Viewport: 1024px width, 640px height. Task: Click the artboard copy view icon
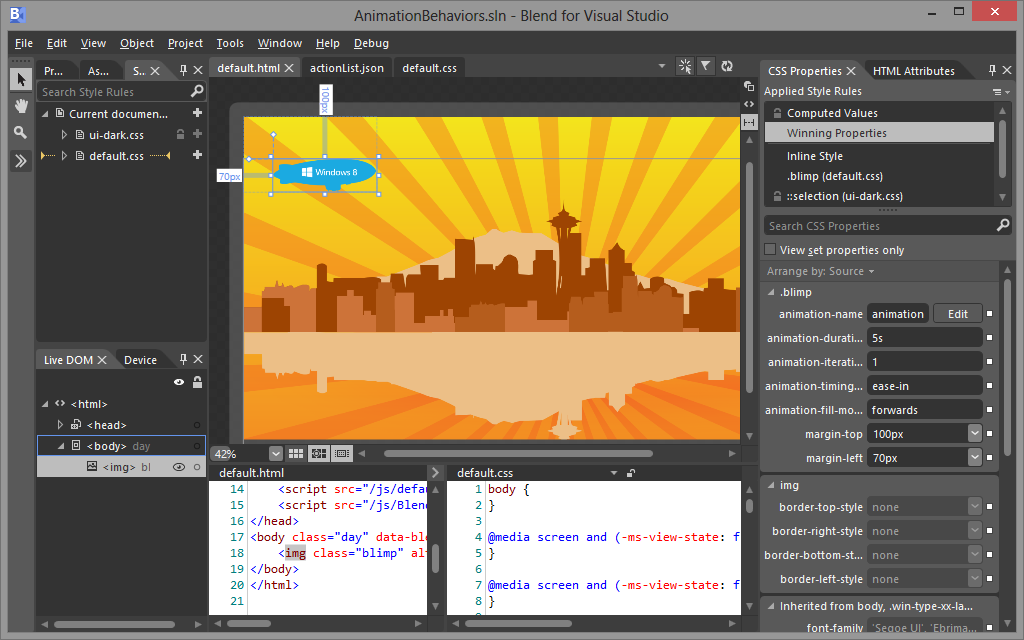(749, 86)
